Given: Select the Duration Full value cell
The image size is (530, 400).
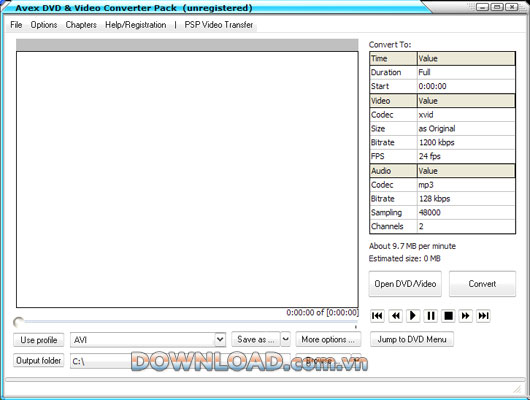Looking at the screenshot, I should coord(466,72).
